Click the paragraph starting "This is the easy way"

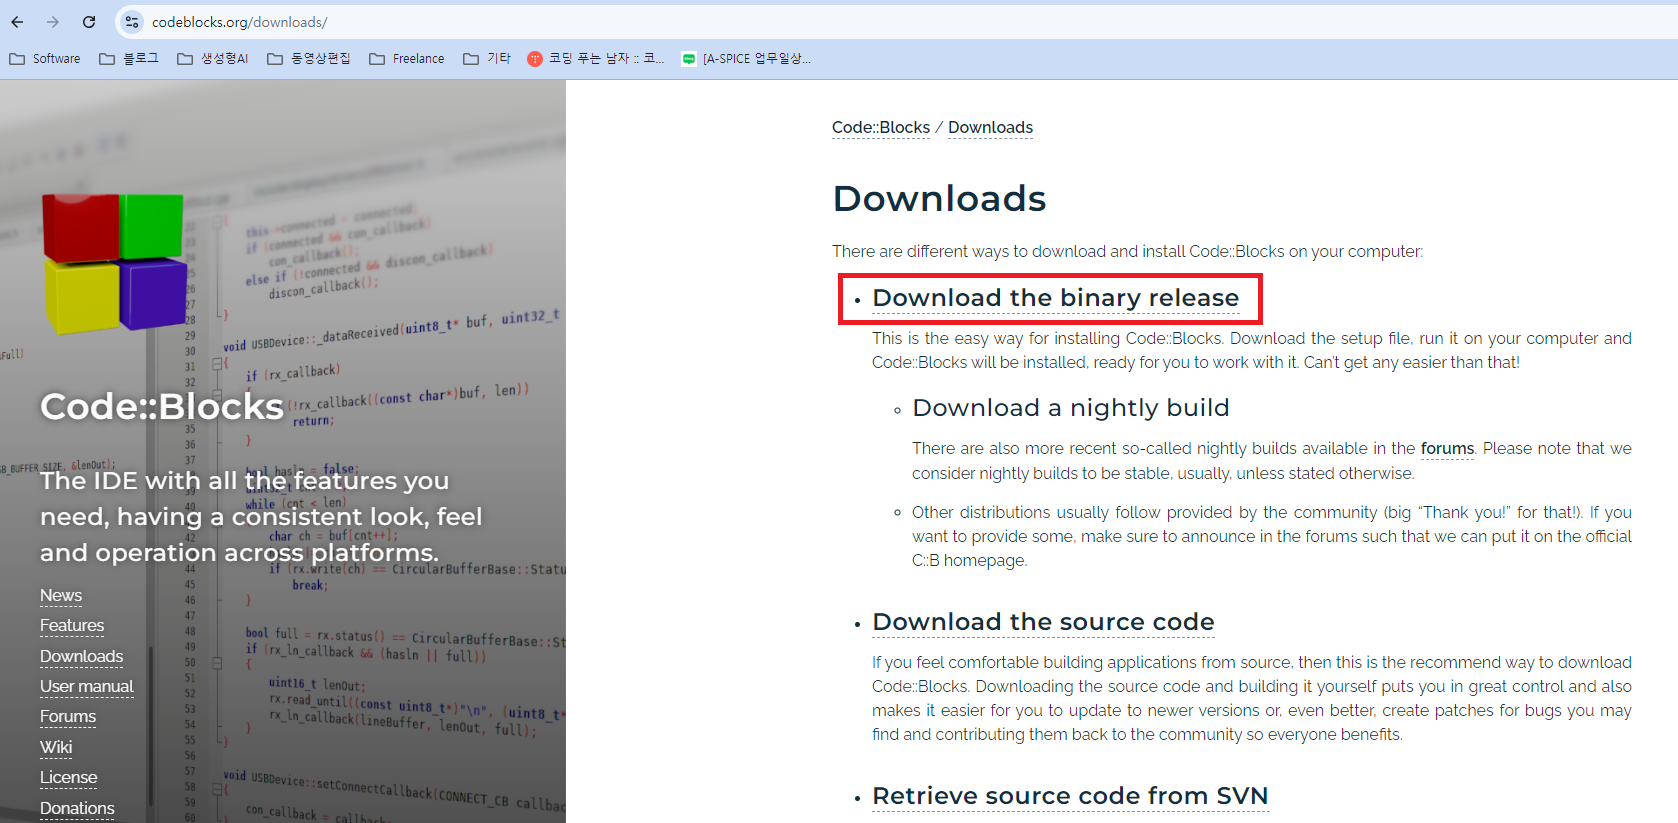click(x=1252, y=351)
